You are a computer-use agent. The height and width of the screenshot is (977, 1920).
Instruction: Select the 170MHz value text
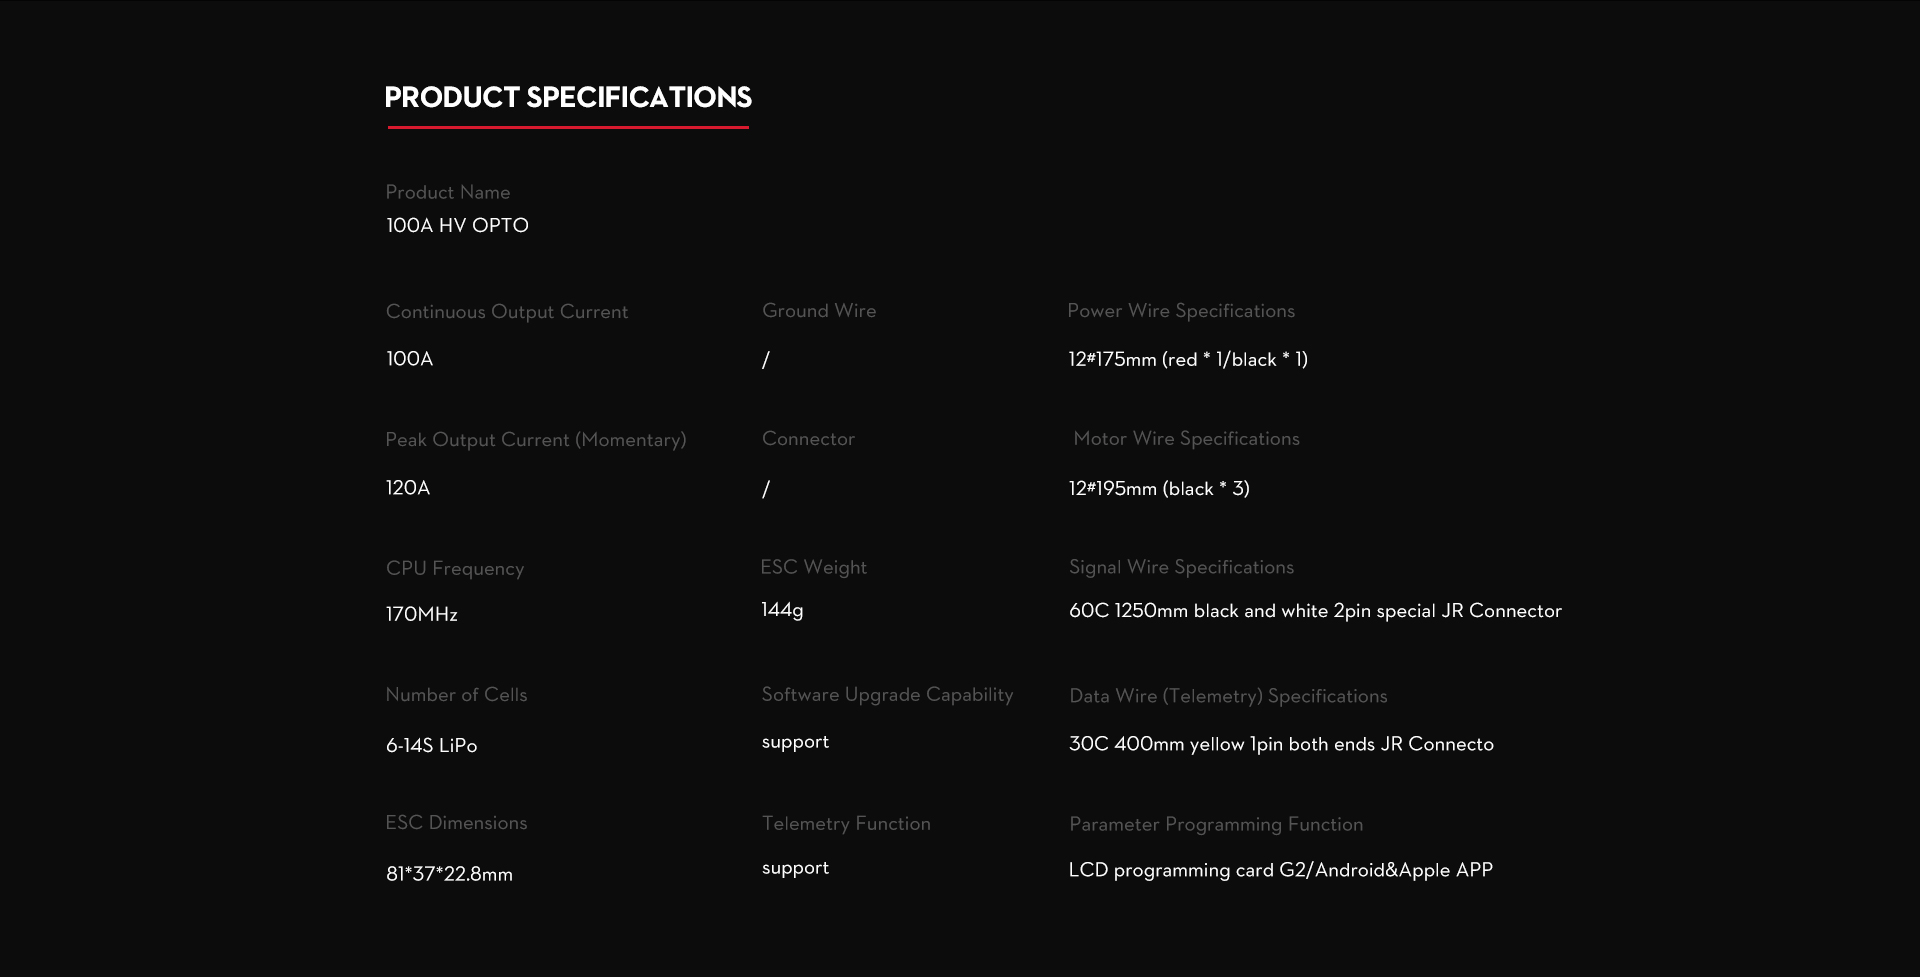[x=421, y=615]
